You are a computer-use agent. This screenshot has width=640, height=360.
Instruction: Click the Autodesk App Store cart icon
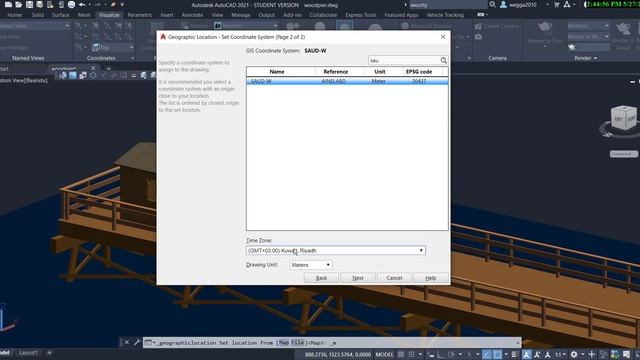point(557,4)
